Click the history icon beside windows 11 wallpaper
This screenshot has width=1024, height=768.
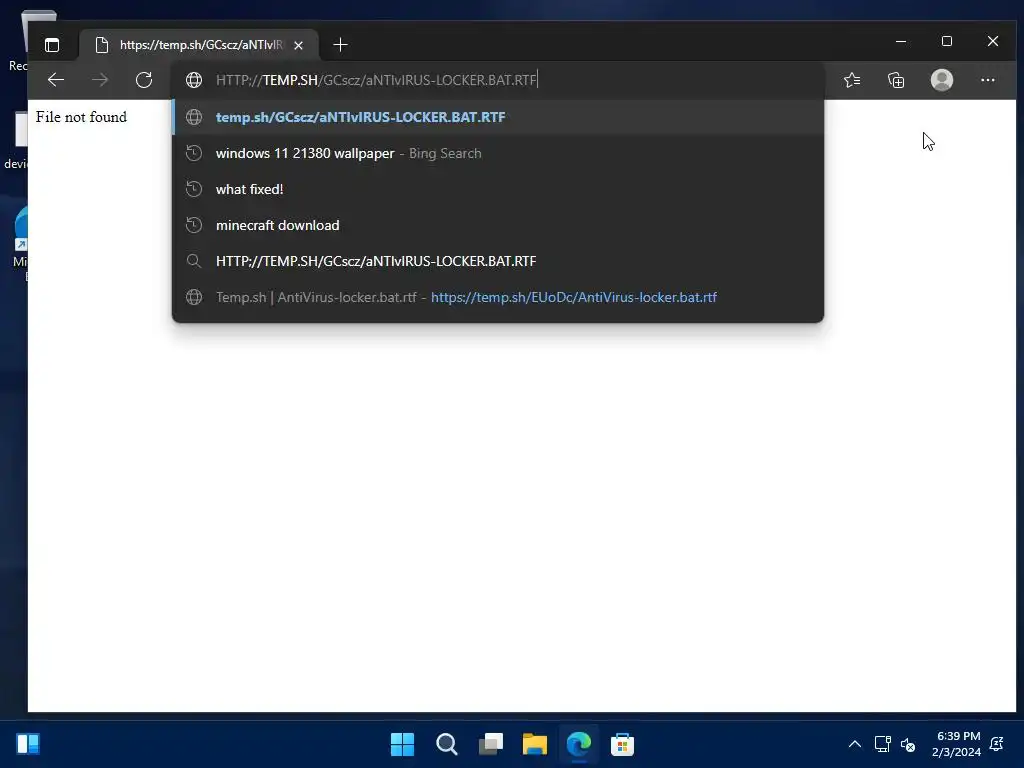(194, 153)
